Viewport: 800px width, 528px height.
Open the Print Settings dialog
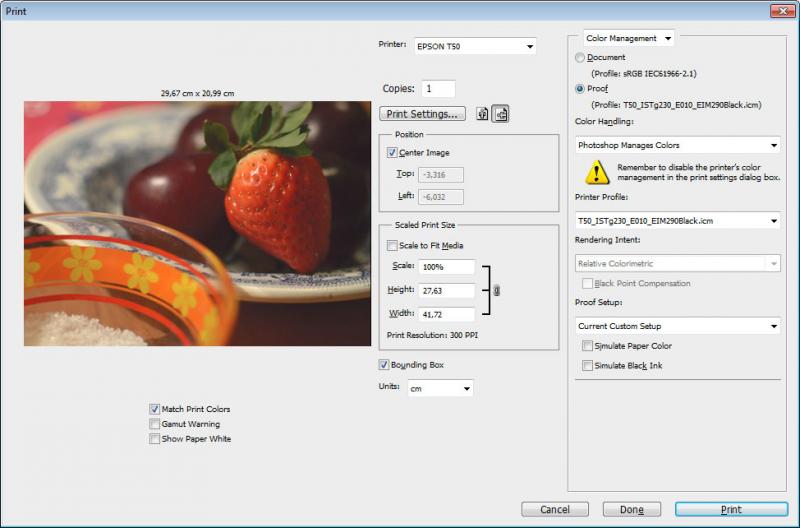(x=422, y=114)
